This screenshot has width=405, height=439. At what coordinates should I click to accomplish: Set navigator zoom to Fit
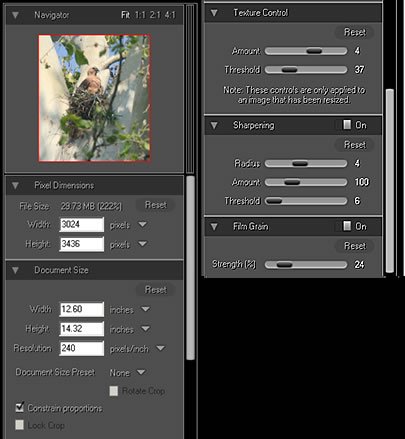tap(125, 15)
